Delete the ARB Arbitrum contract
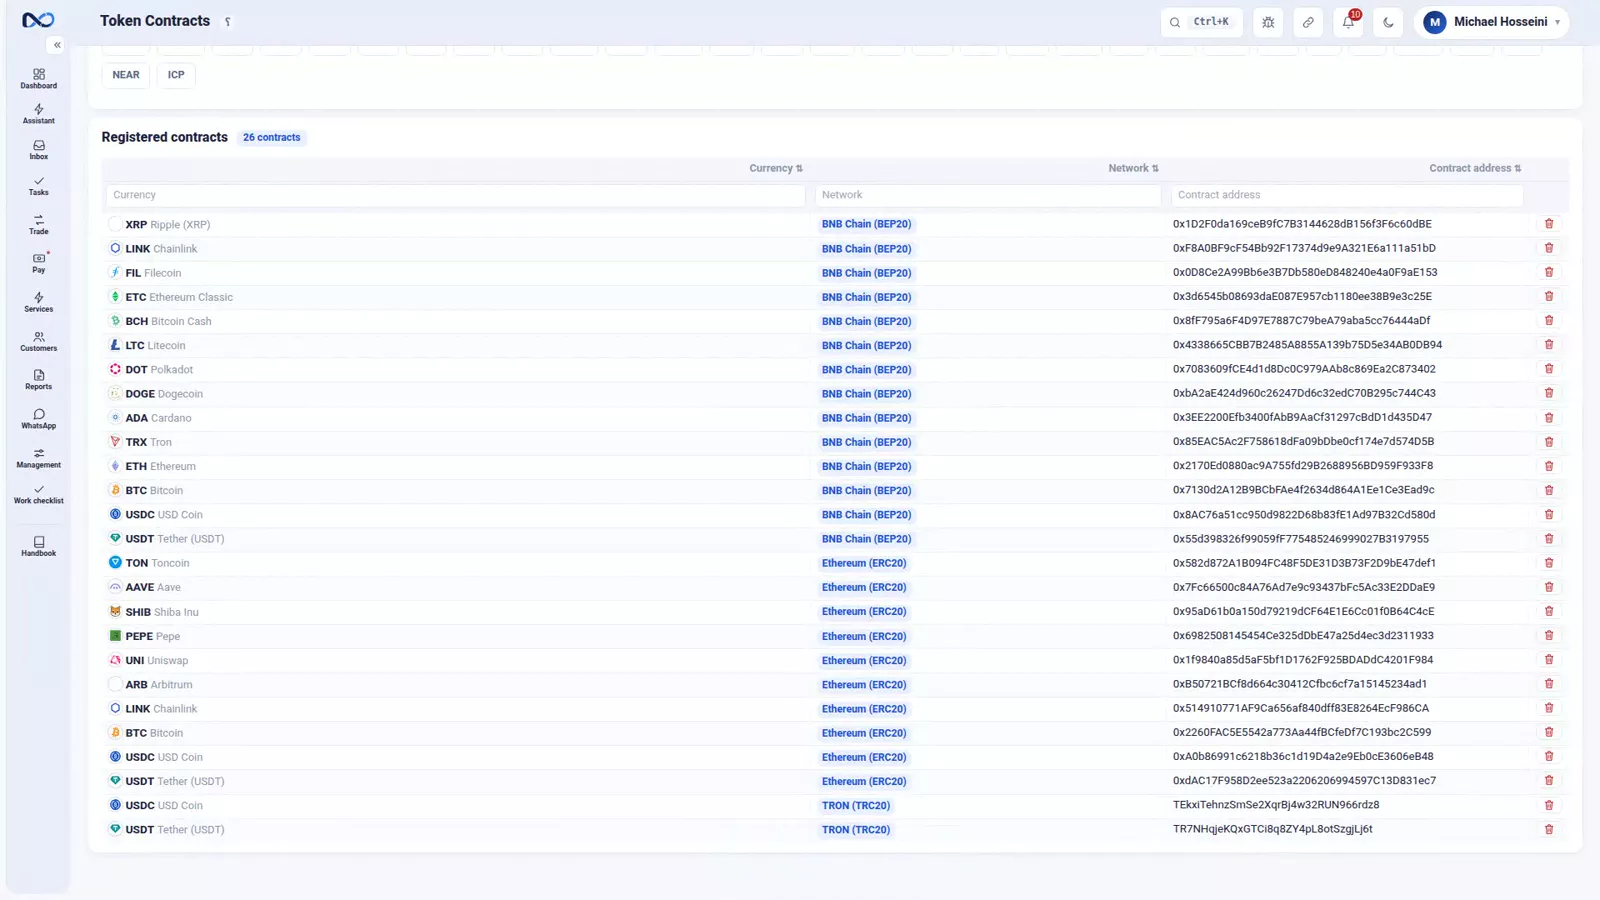 [1549, 684]
